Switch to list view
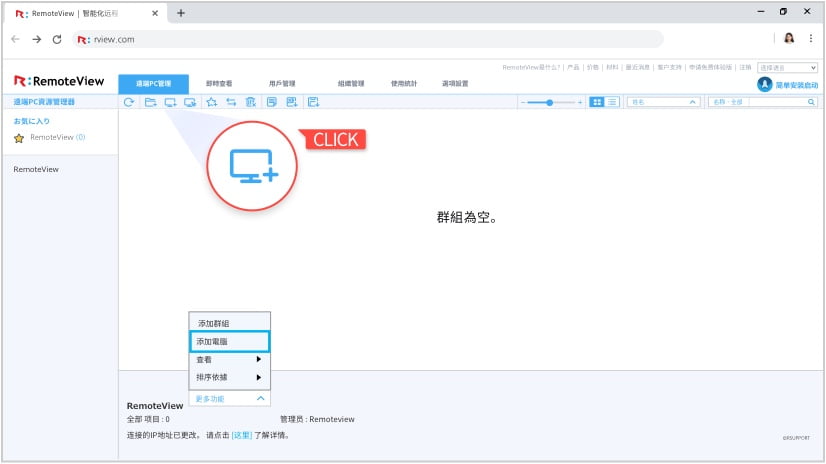Screen dimensions: 826x464 pyautogui.click(x=612, y=102)
